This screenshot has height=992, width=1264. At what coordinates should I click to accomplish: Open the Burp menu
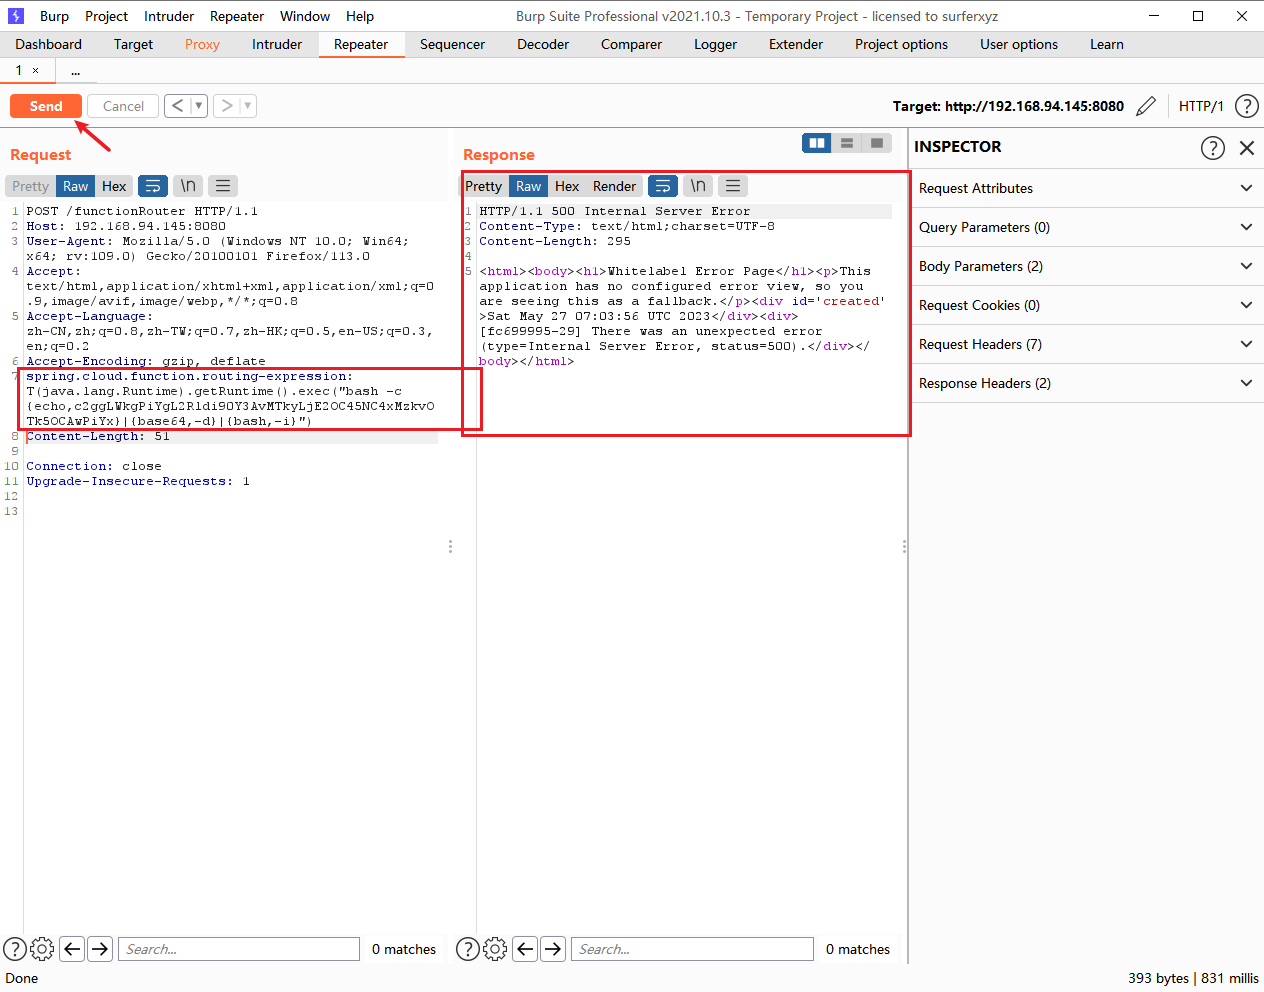coord(54,16)
